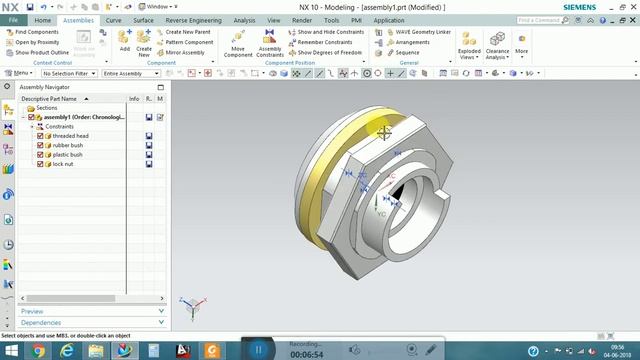Click the Help question mark icon in ribbon
The width and height of the screenshot is (640, 360).
click(x=603, y=20)
